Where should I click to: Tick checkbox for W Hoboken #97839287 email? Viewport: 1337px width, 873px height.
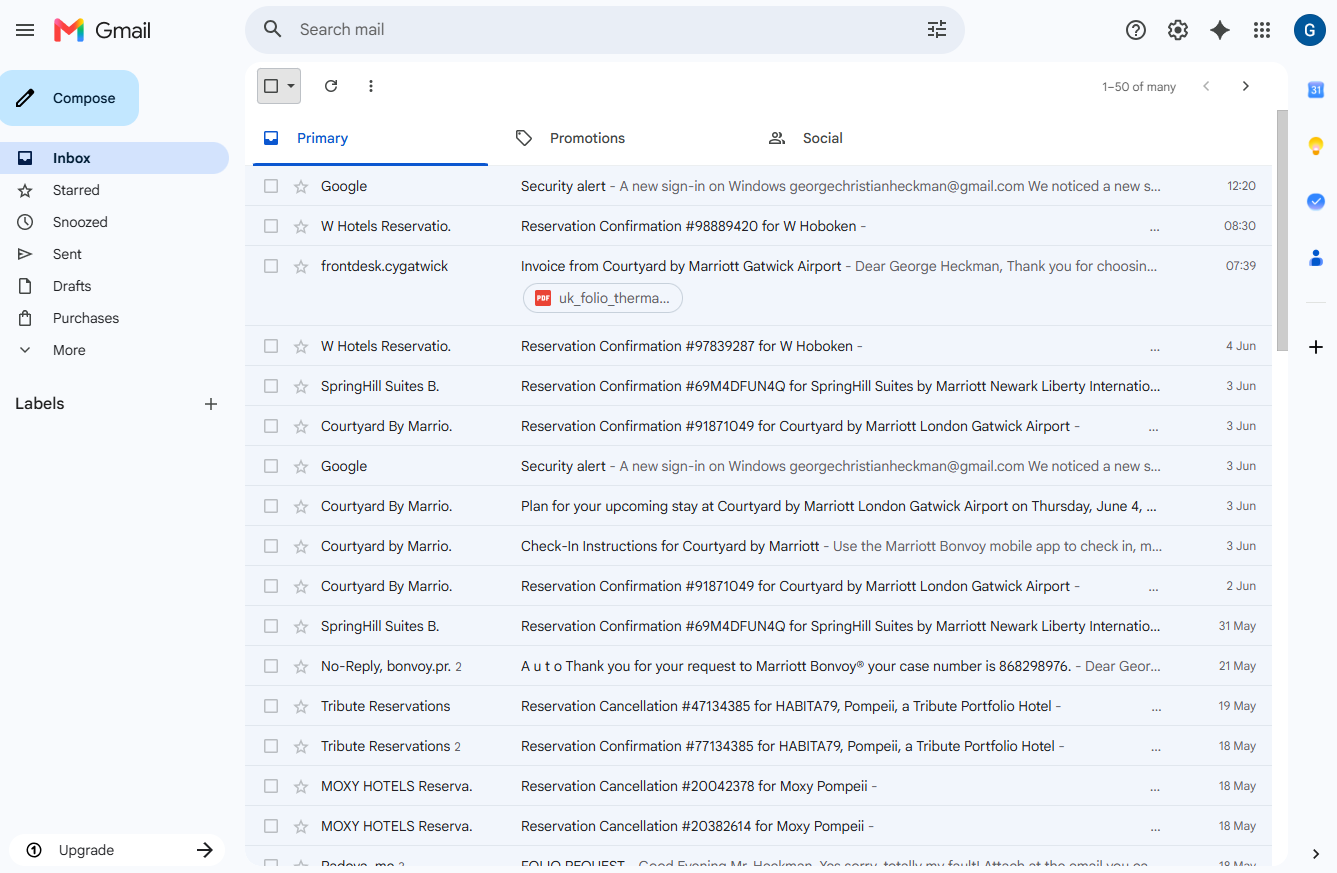(271, 346)
